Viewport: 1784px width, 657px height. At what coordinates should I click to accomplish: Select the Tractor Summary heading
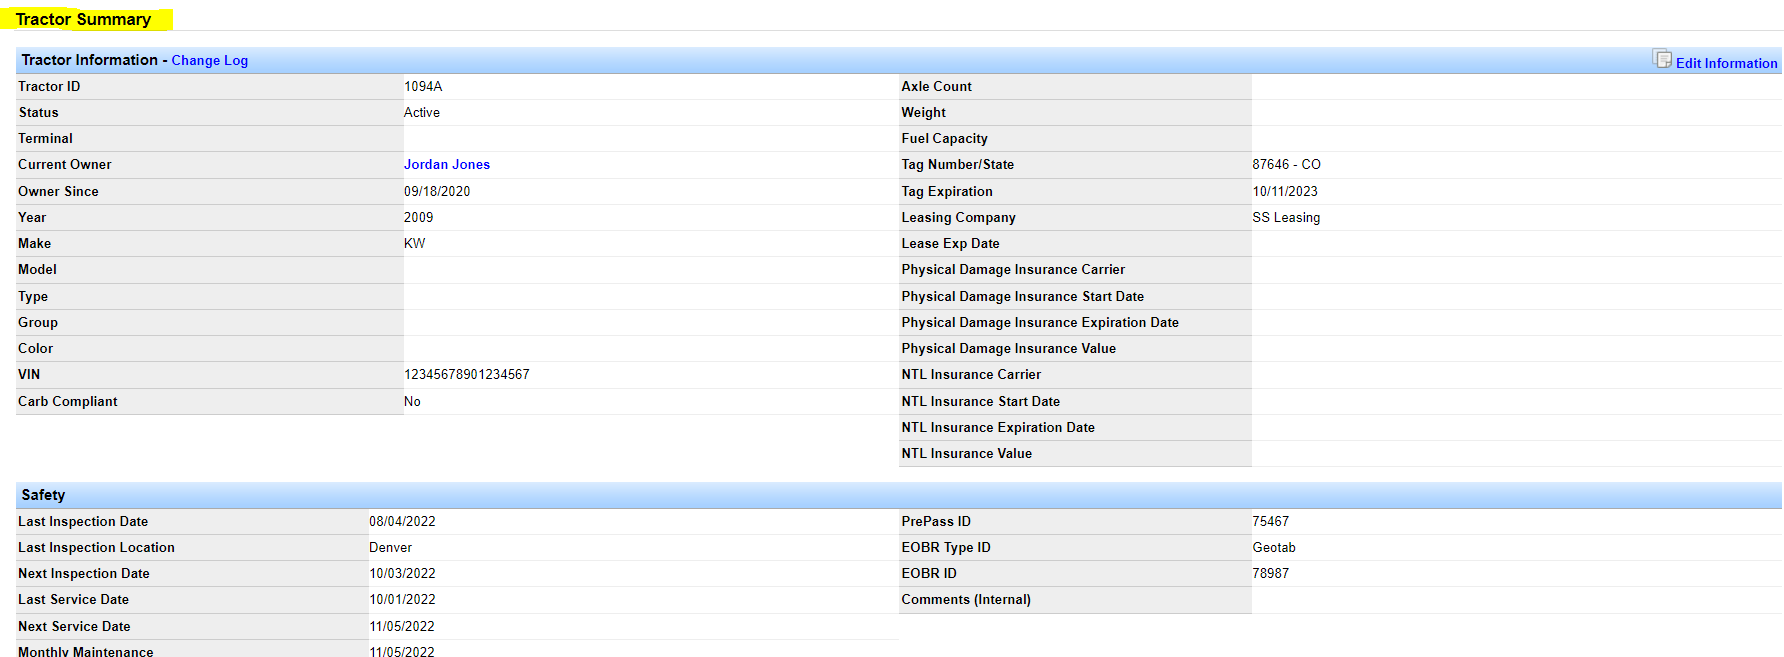[x=83, y=19]
